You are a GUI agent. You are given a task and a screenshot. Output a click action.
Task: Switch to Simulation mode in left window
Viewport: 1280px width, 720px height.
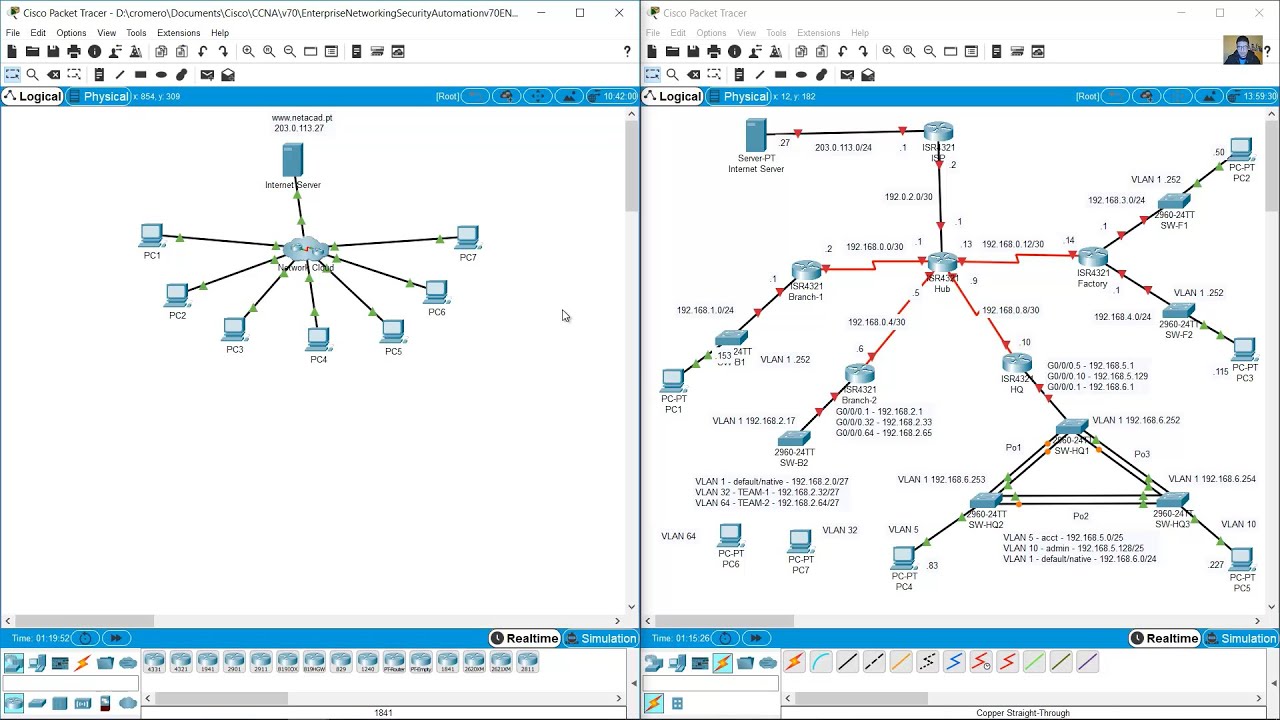(600, 638)
